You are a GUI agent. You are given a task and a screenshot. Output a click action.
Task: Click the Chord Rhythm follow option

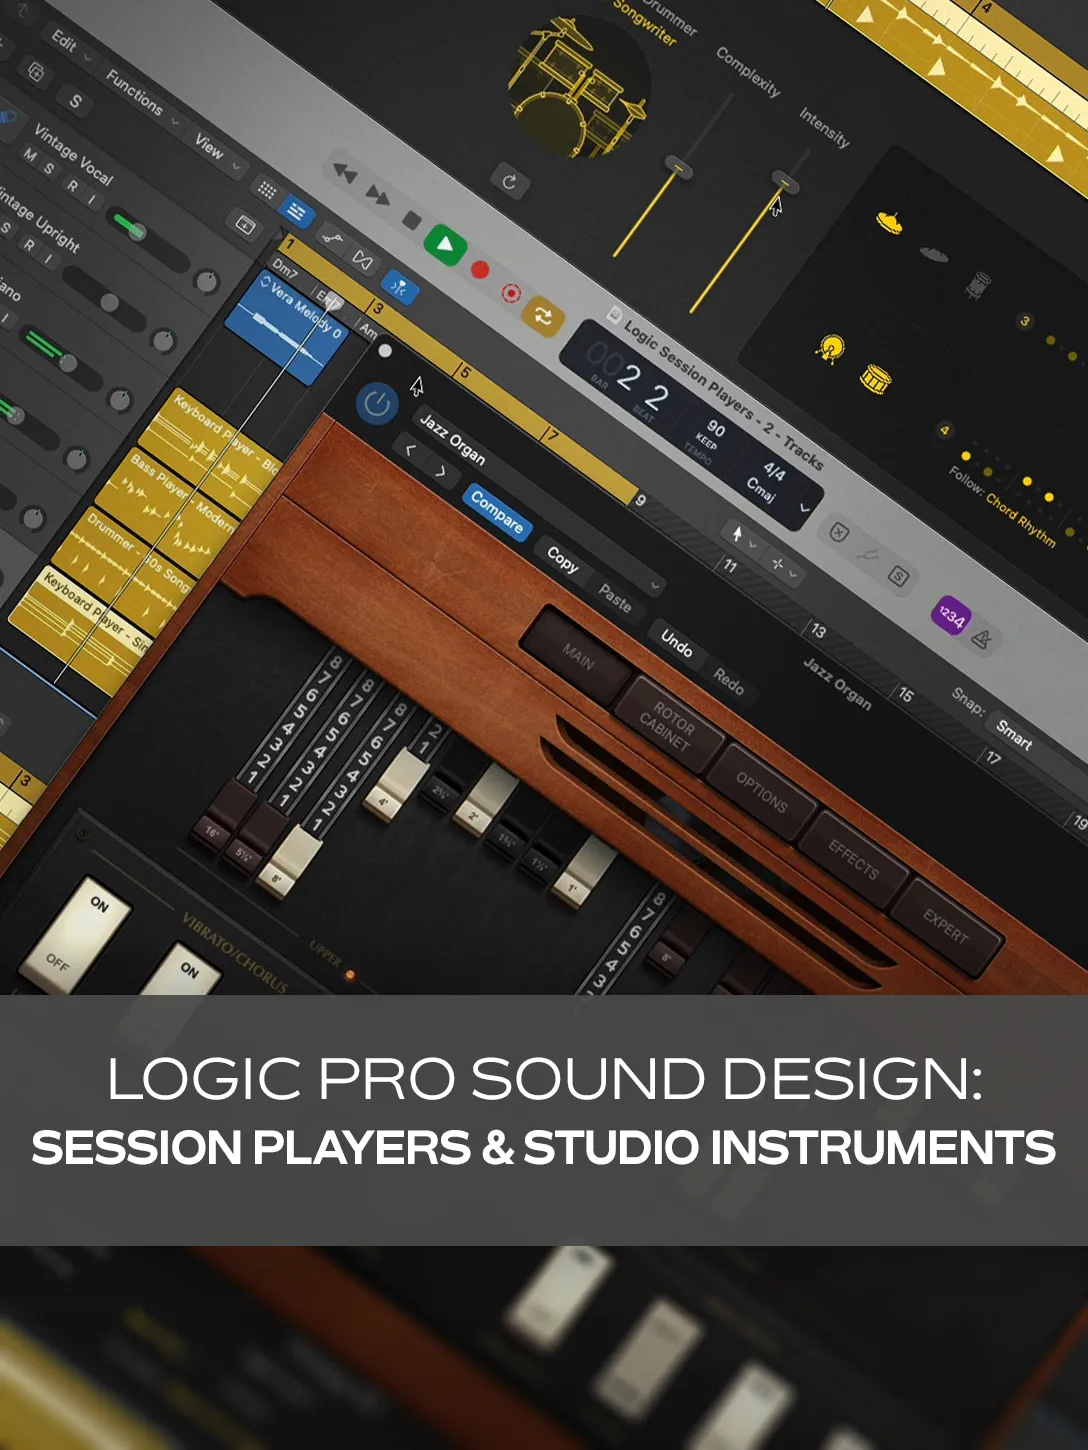[x=1020, y=518]
